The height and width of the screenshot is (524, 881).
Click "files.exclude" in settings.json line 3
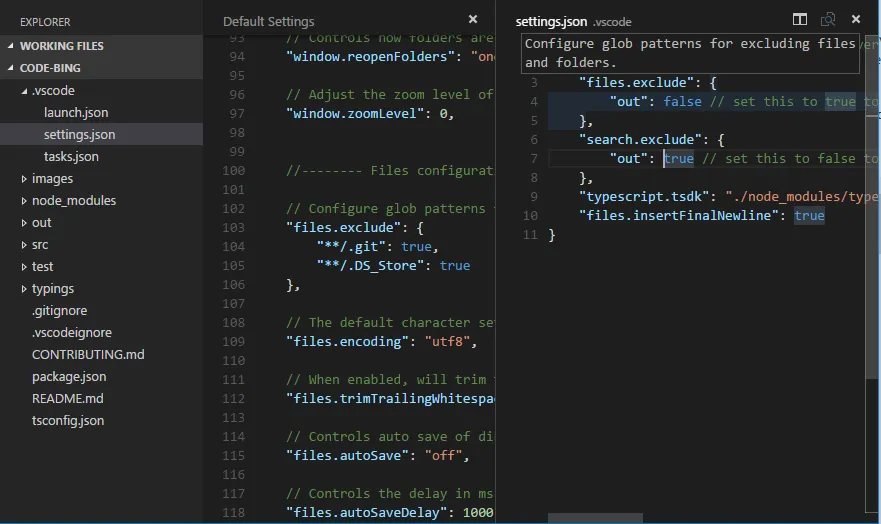637,83
